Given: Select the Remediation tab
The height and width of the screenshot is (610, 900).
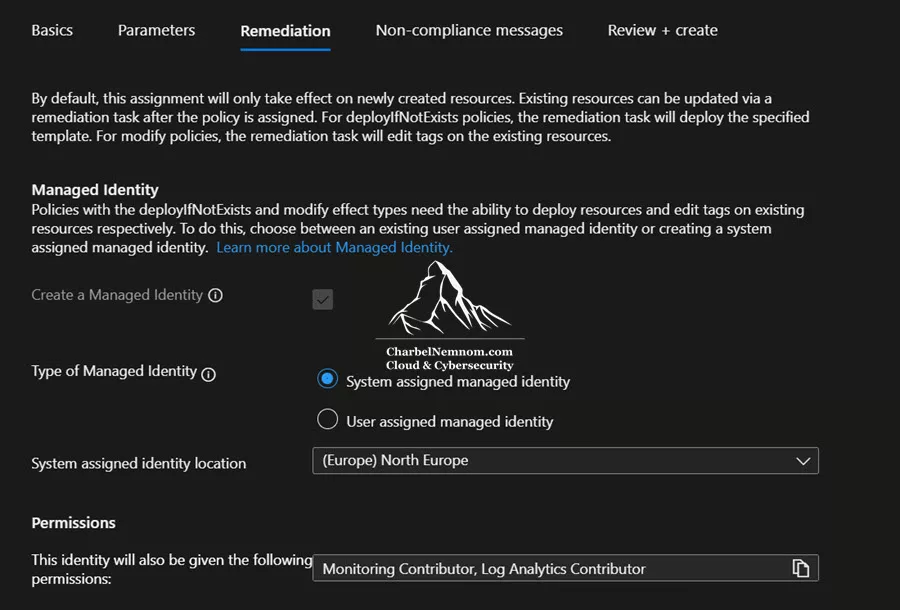Looking at the screenshot, I should click(x=285, y=31).
